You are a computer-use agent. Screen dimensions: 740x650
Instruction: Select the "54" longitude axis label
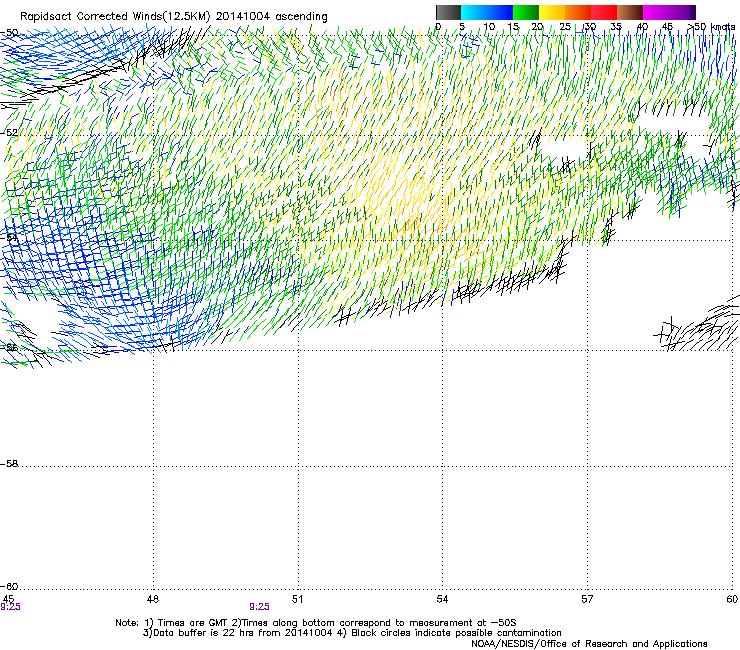(442, 599)
